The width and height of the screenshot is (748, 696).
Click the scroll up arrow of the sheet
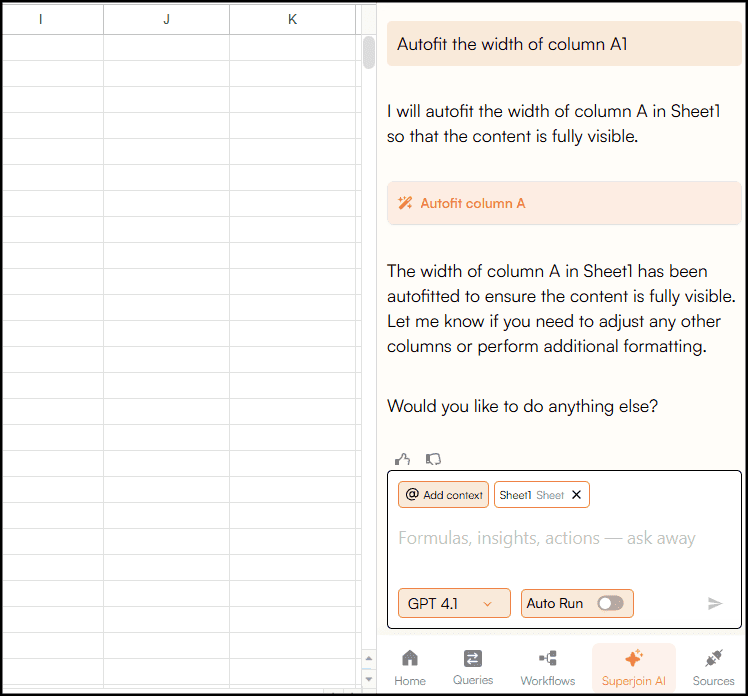(369, 658)
